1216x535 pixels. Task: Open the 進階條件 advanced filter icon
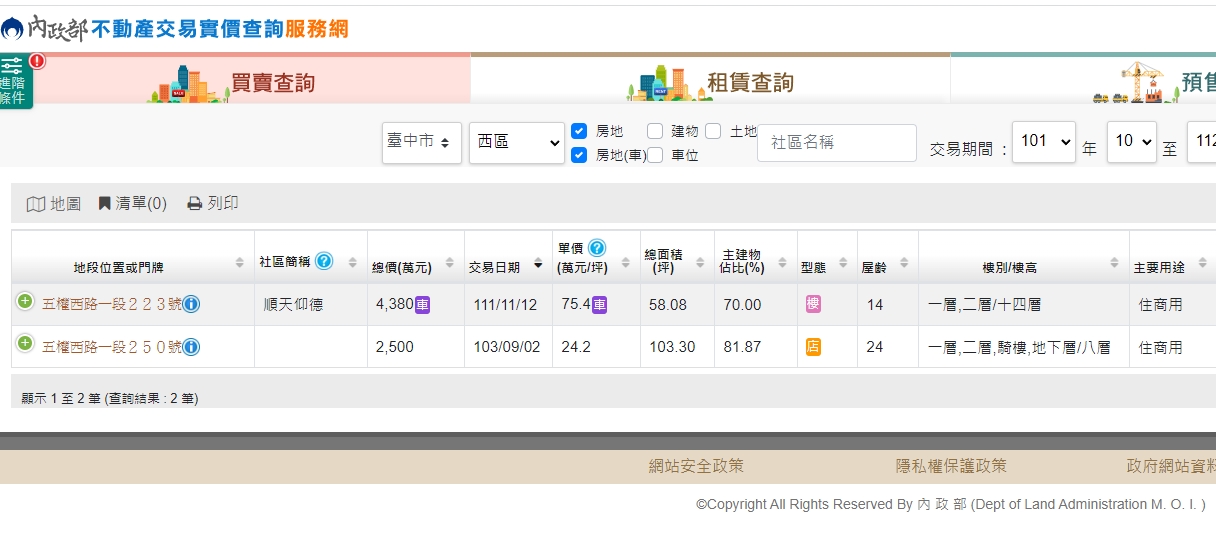point(15,80)
